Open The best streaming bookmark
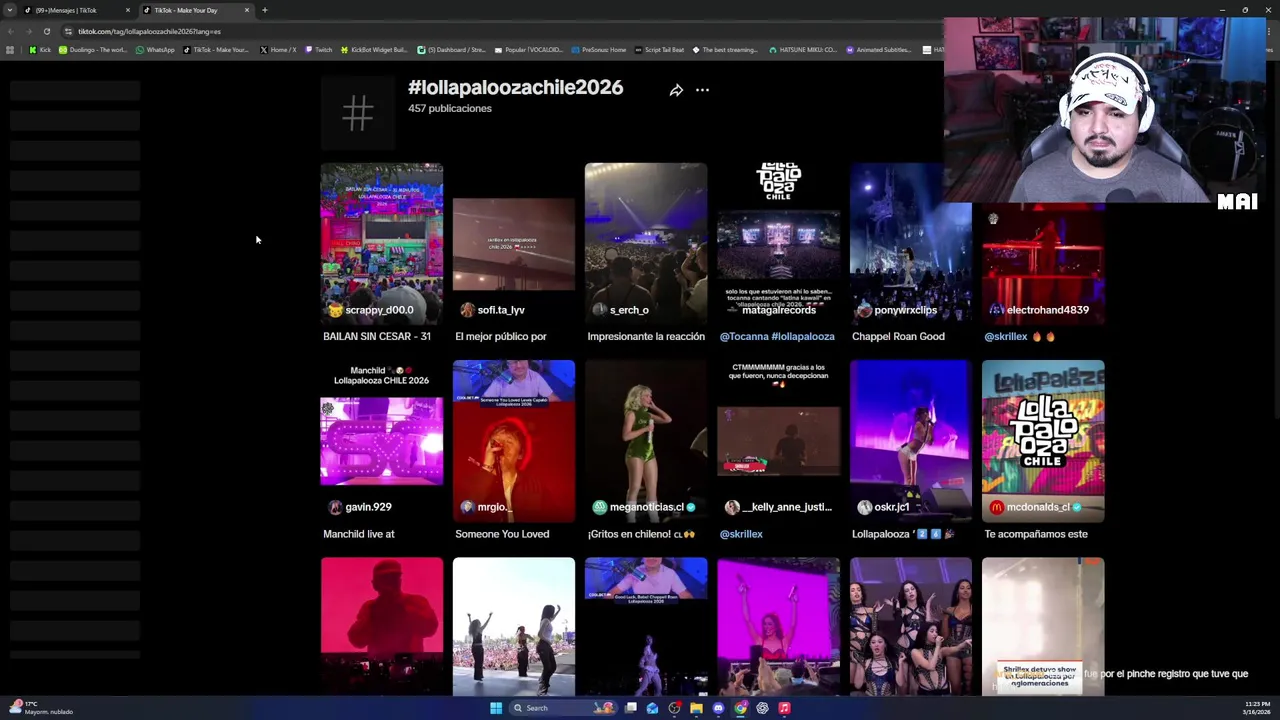1280x720 pixels. (726, 49)
